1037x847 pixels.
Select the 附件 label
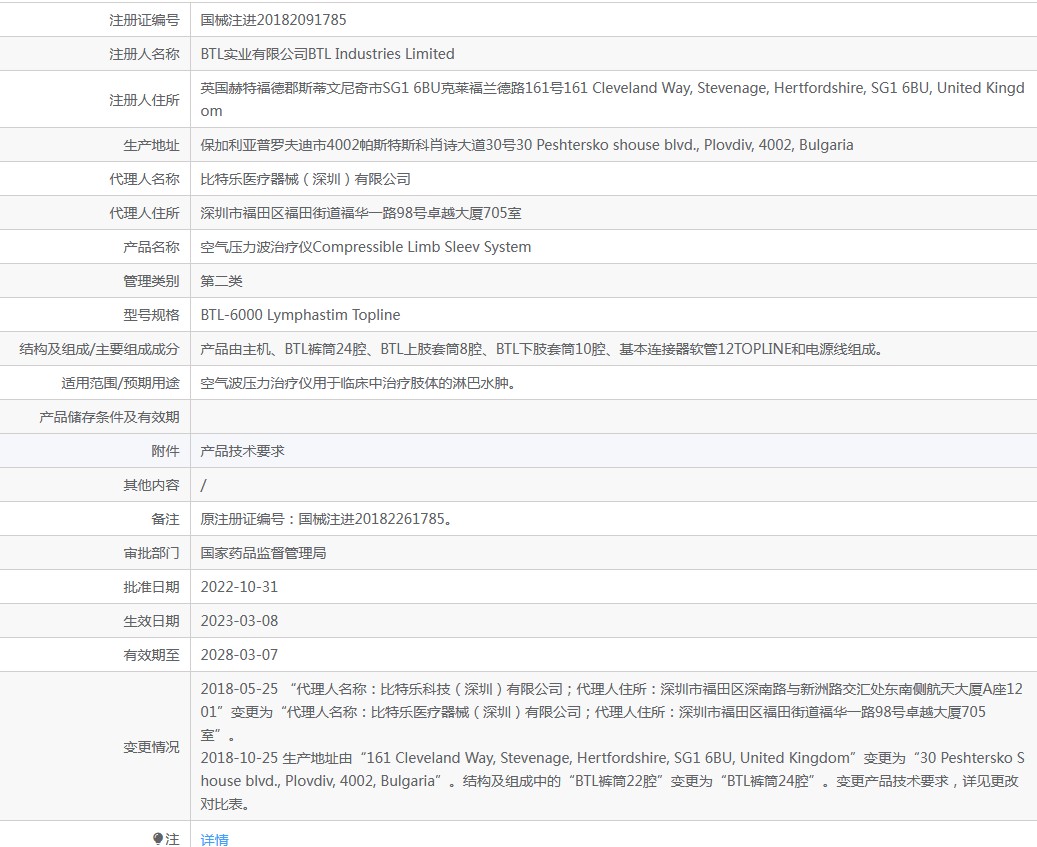(165, 451)
